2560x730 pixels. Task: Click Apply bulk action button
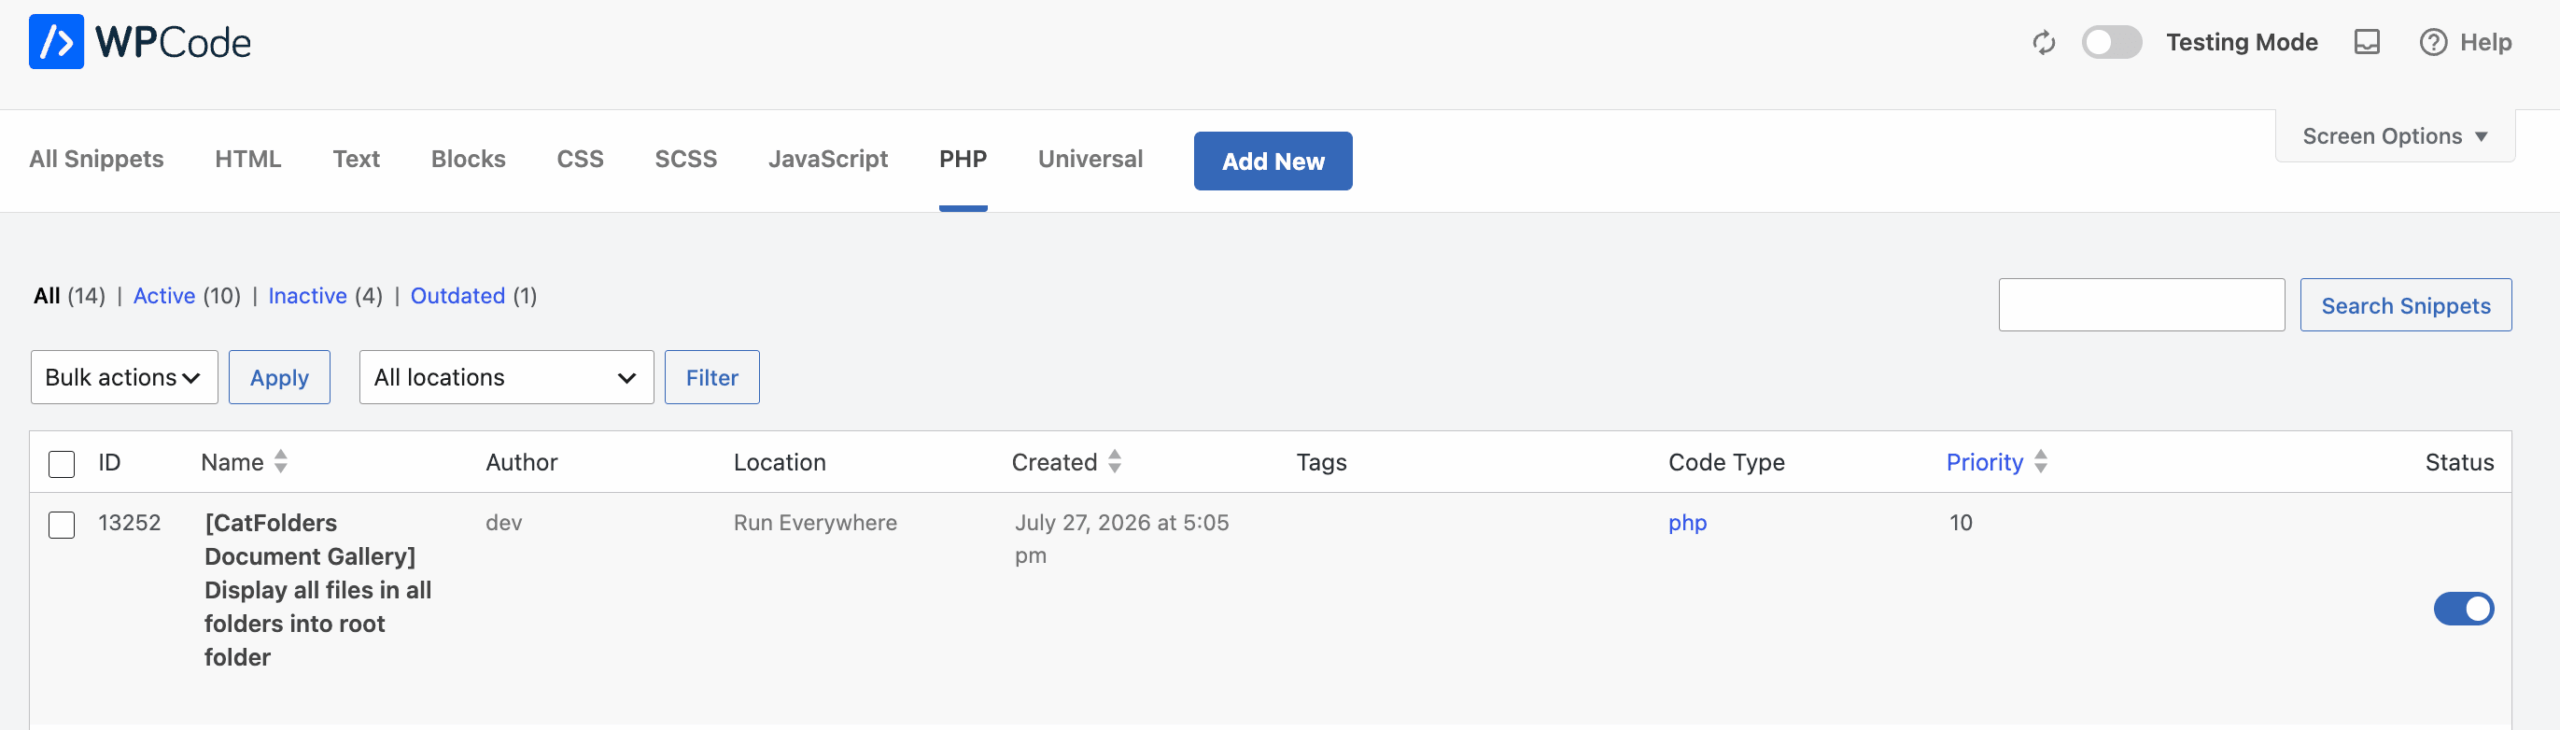point(279,377)
